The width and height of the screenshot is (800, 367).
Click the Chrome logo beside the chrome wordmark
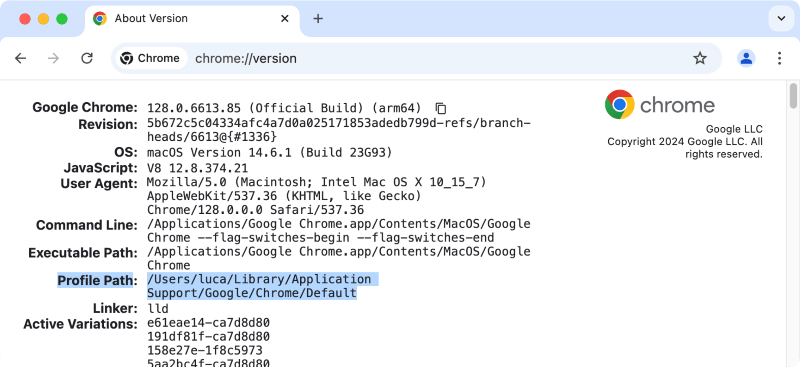point(619,105)
